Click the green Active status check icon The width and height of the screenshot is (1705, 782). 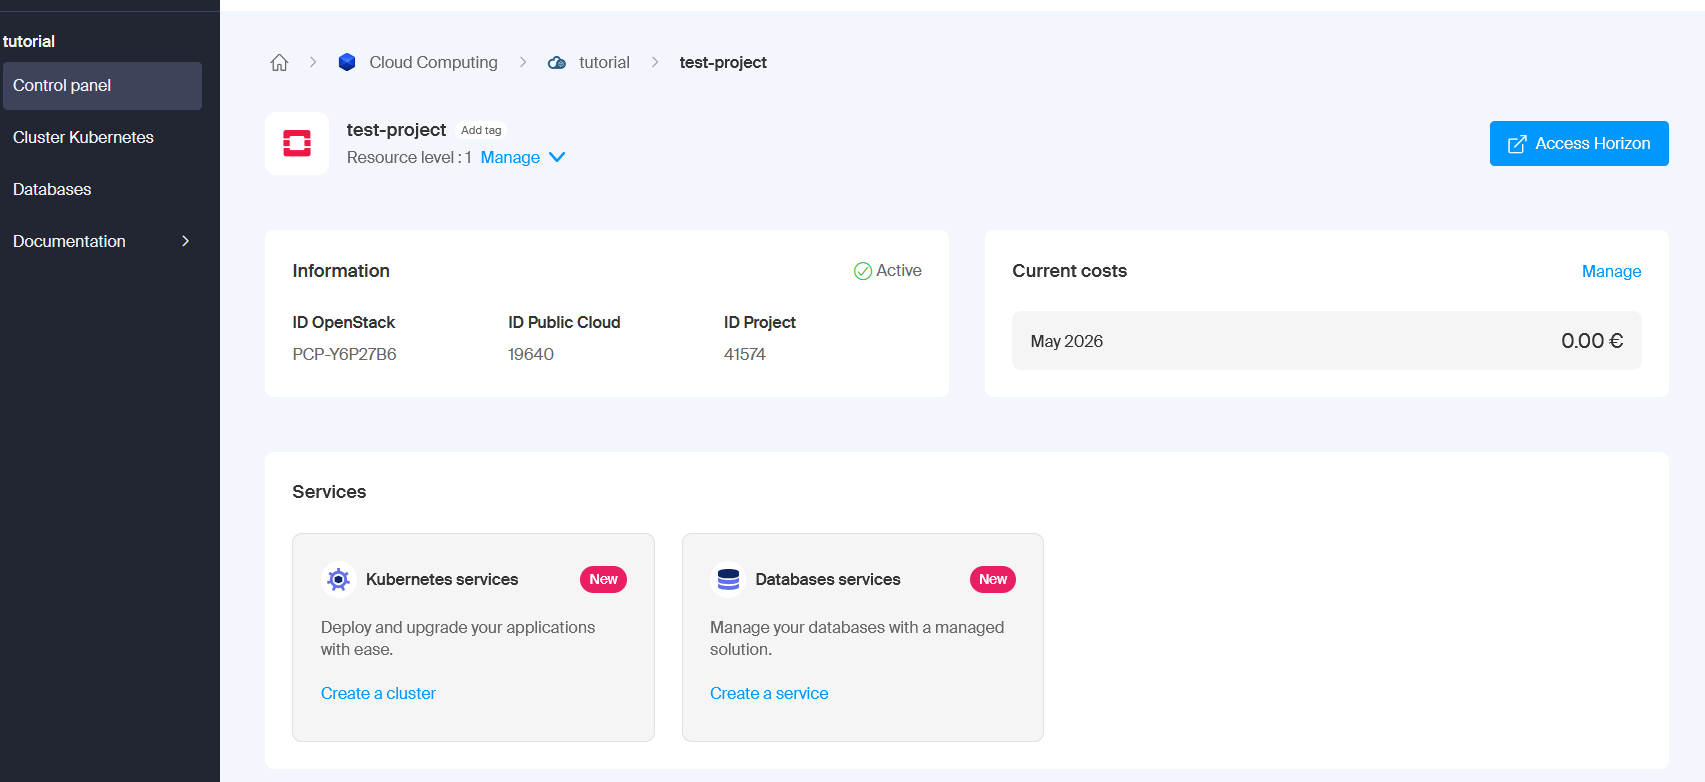coord(862,271)
